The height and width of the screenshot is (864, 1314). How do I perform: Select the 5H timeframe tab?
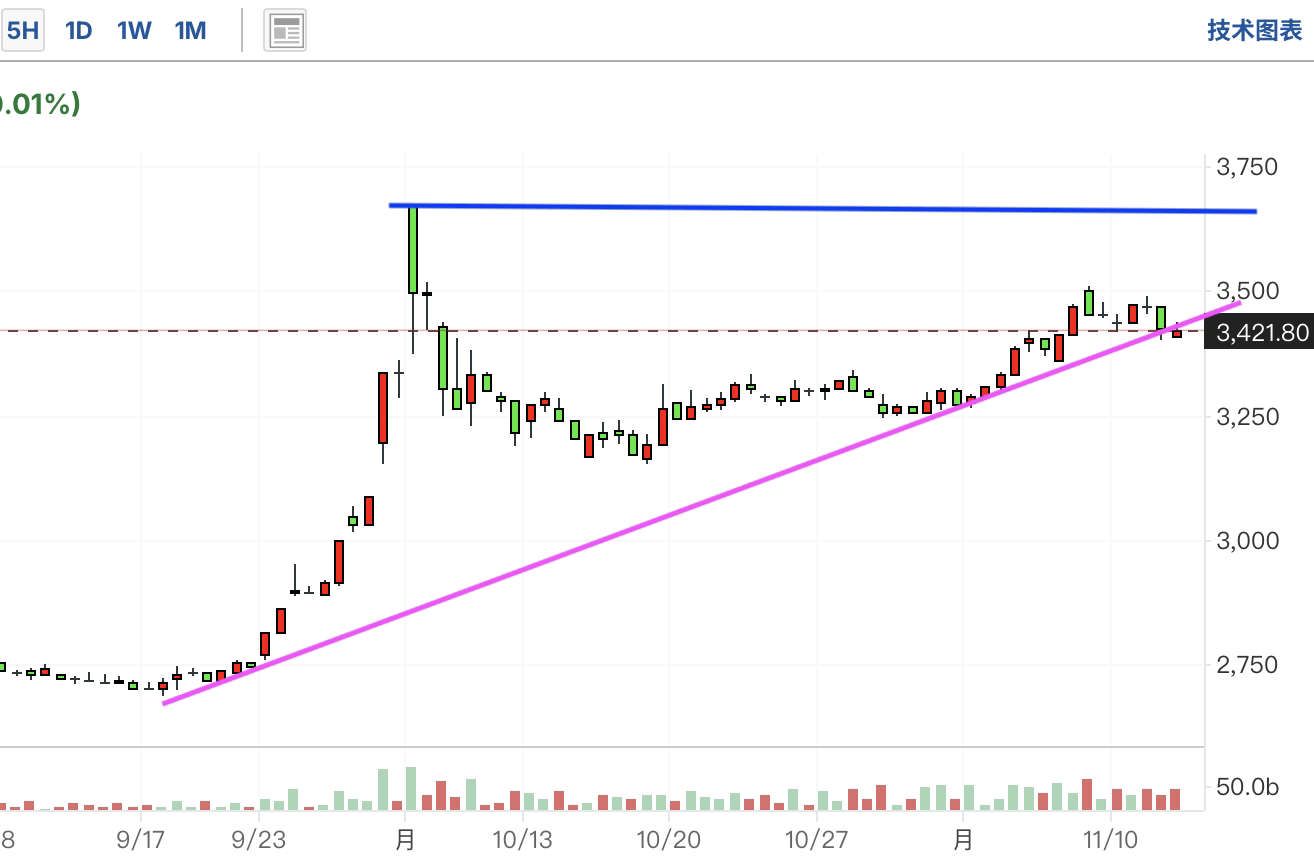[x=22, y=31]
